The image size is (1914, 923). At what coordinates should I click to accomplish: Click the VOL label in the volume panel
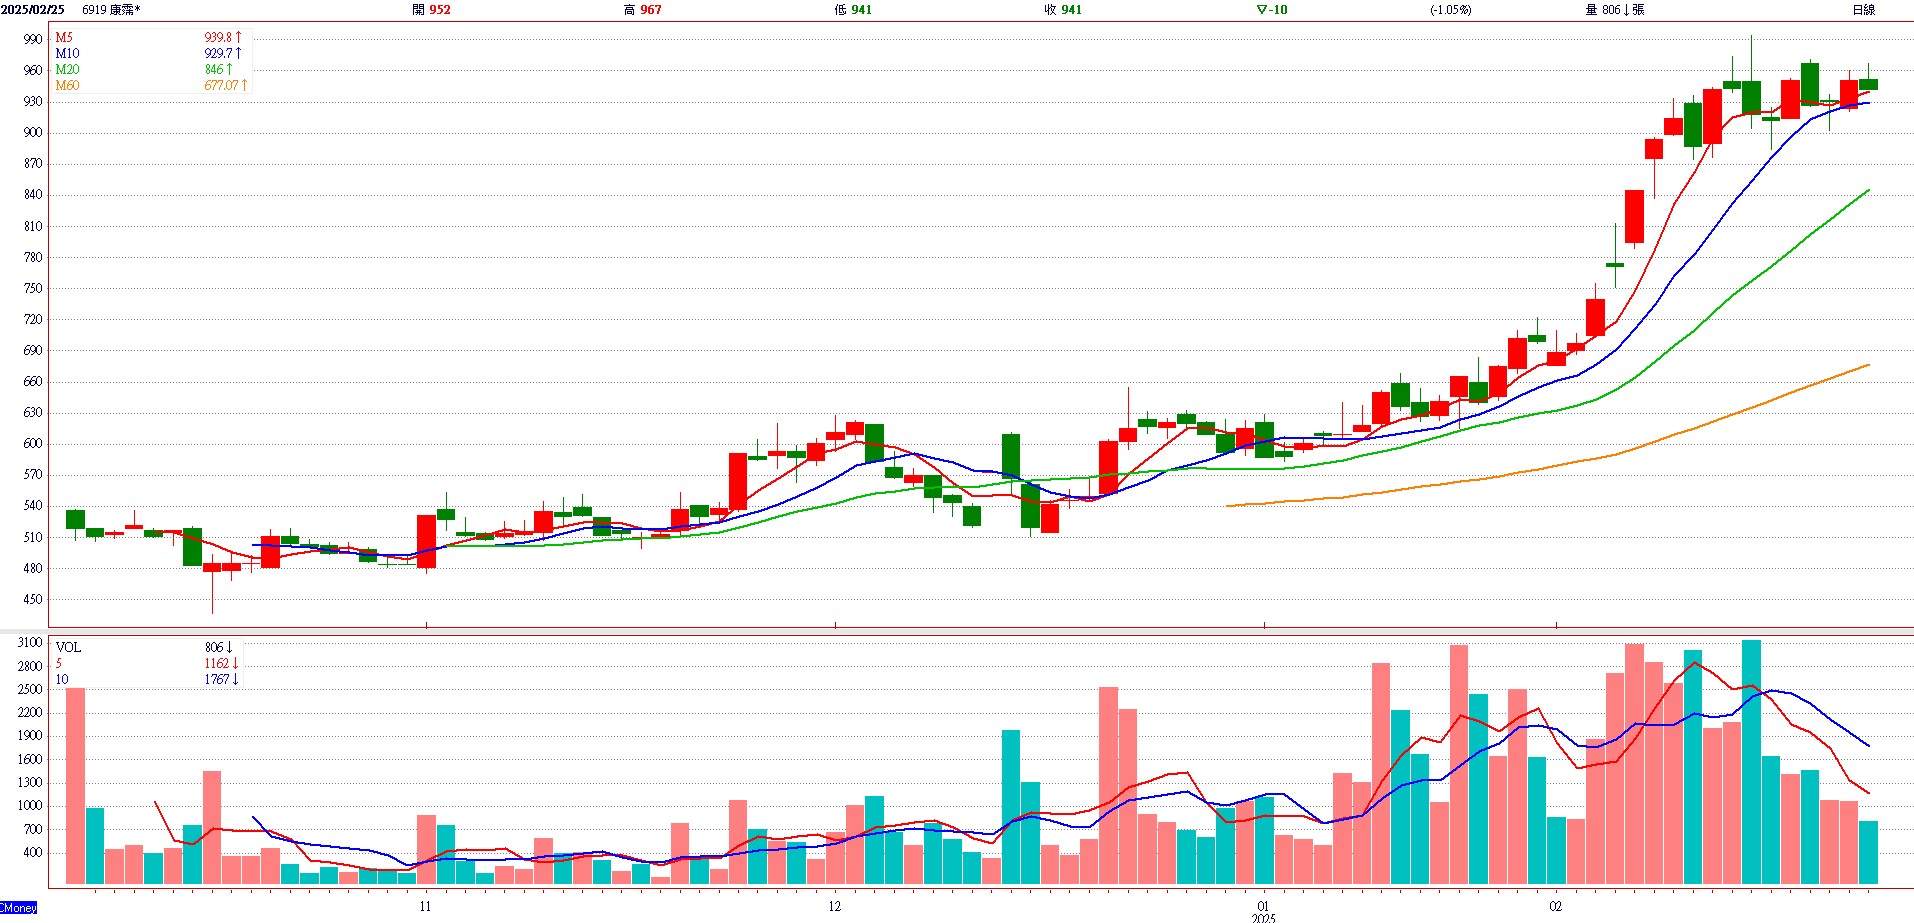click(68, 647)
